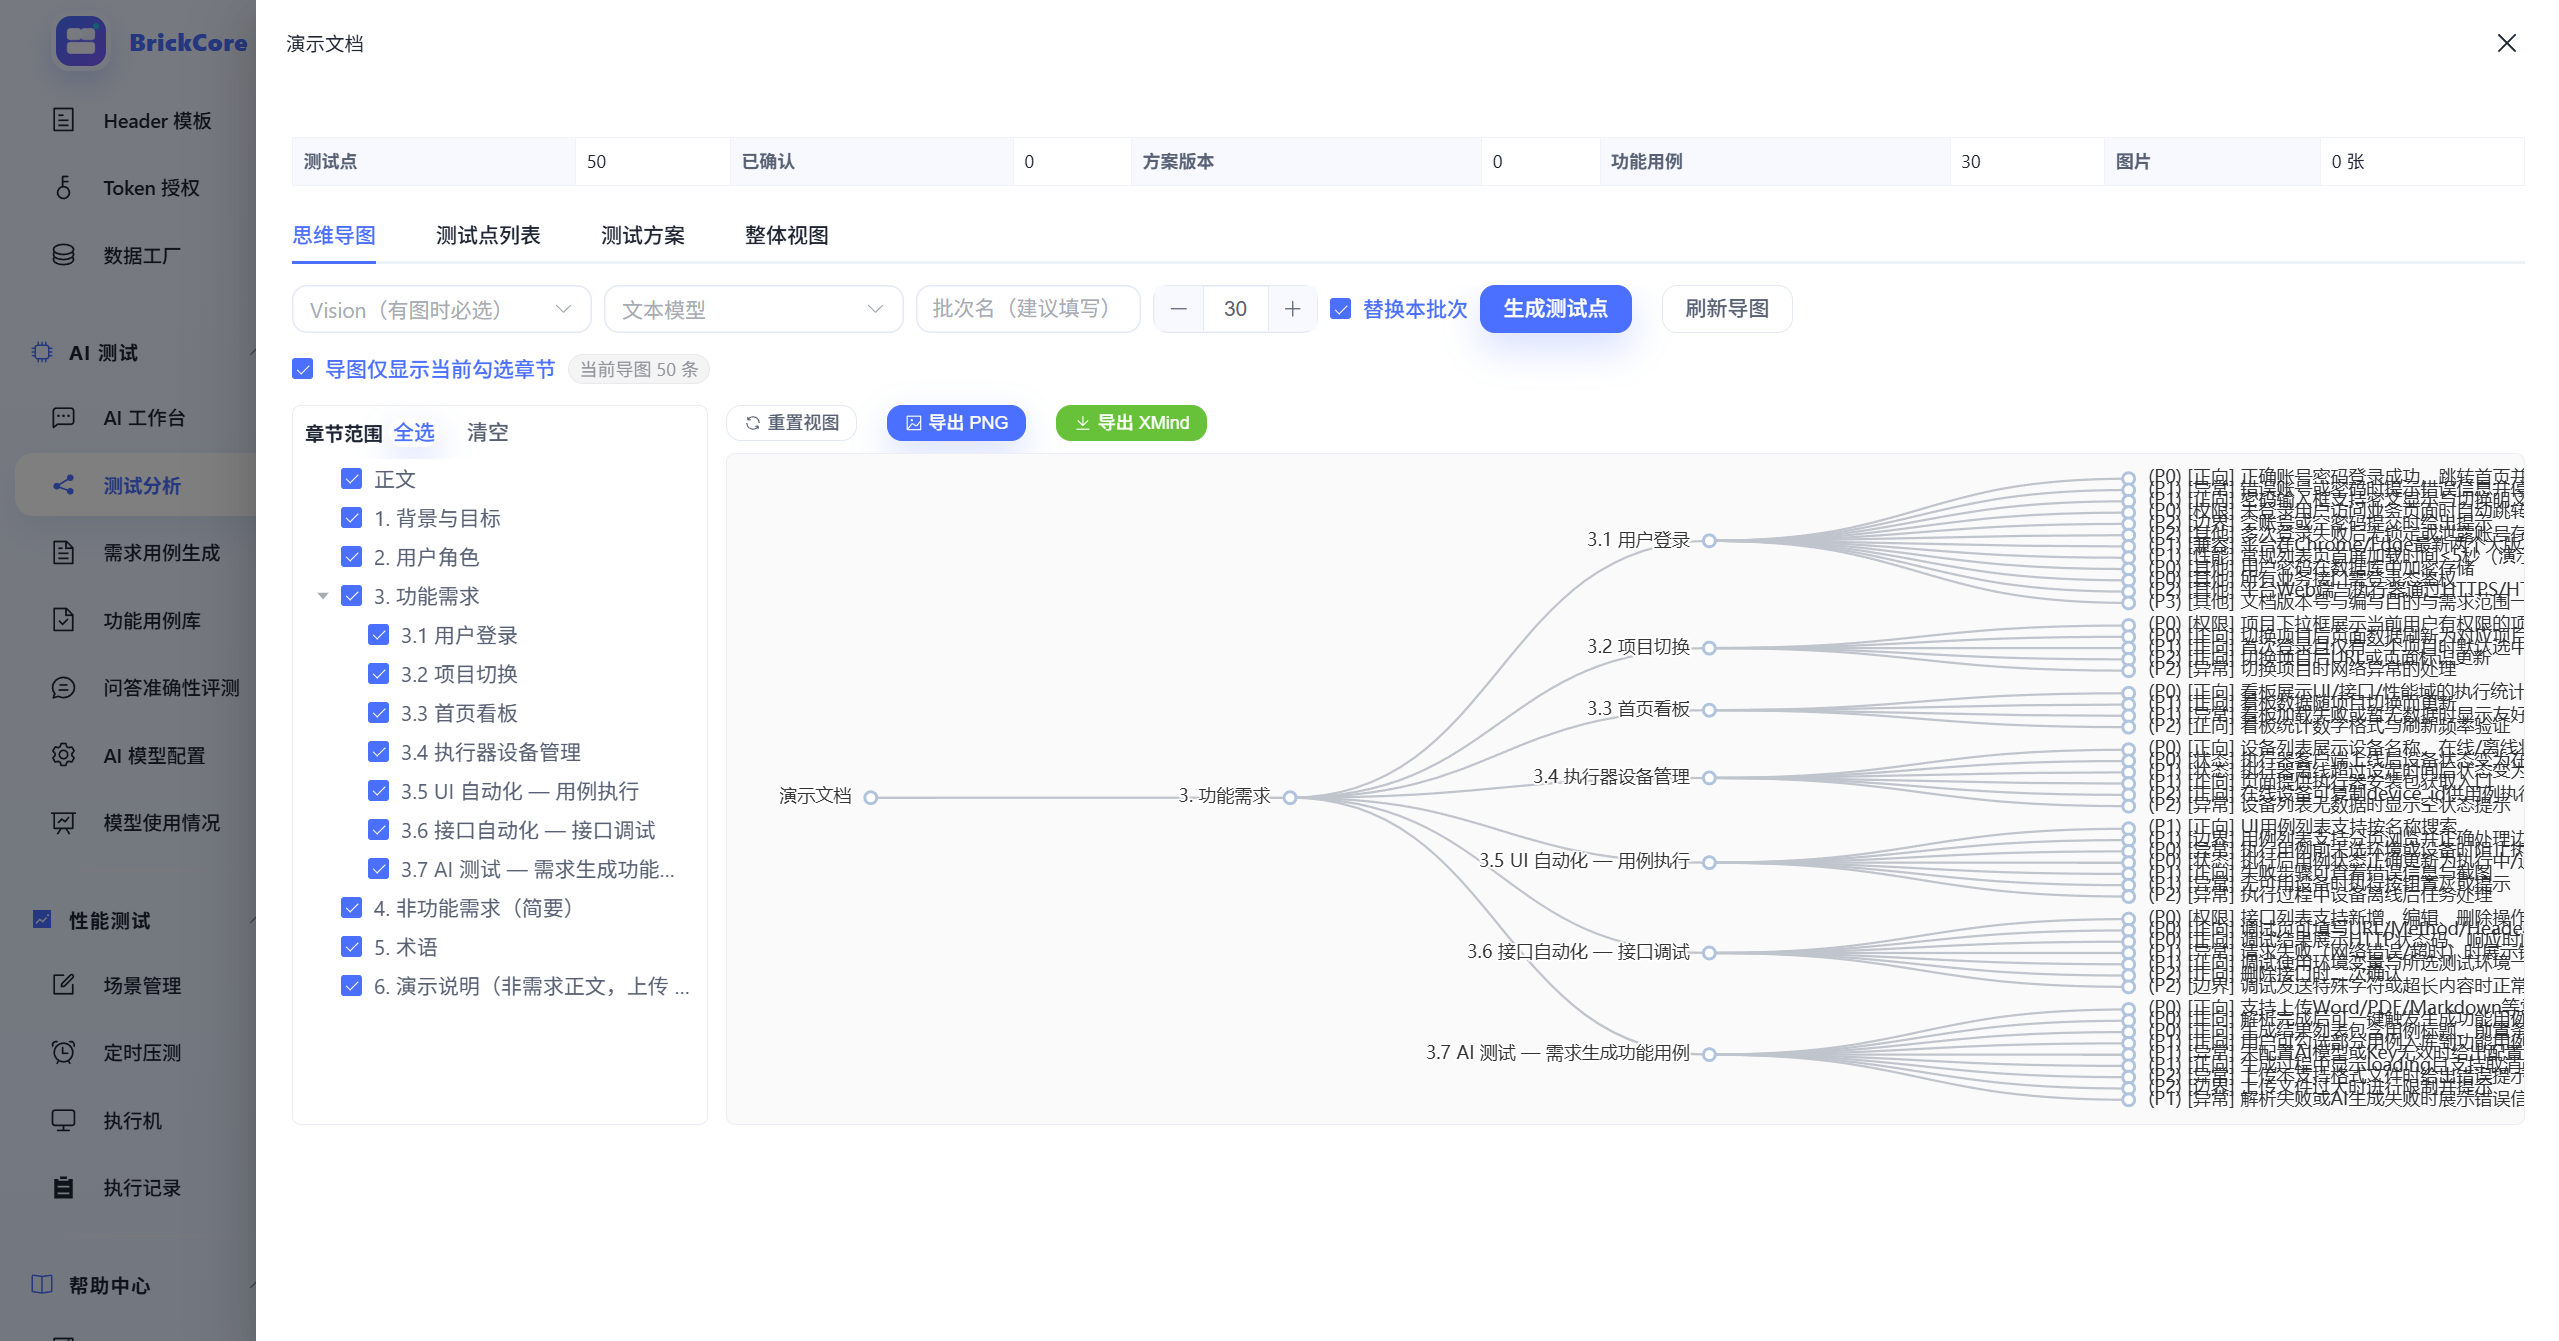Click the 刷新导图 button
The height and width of the screenshot is (1341, 2559).
[1726, 309]
